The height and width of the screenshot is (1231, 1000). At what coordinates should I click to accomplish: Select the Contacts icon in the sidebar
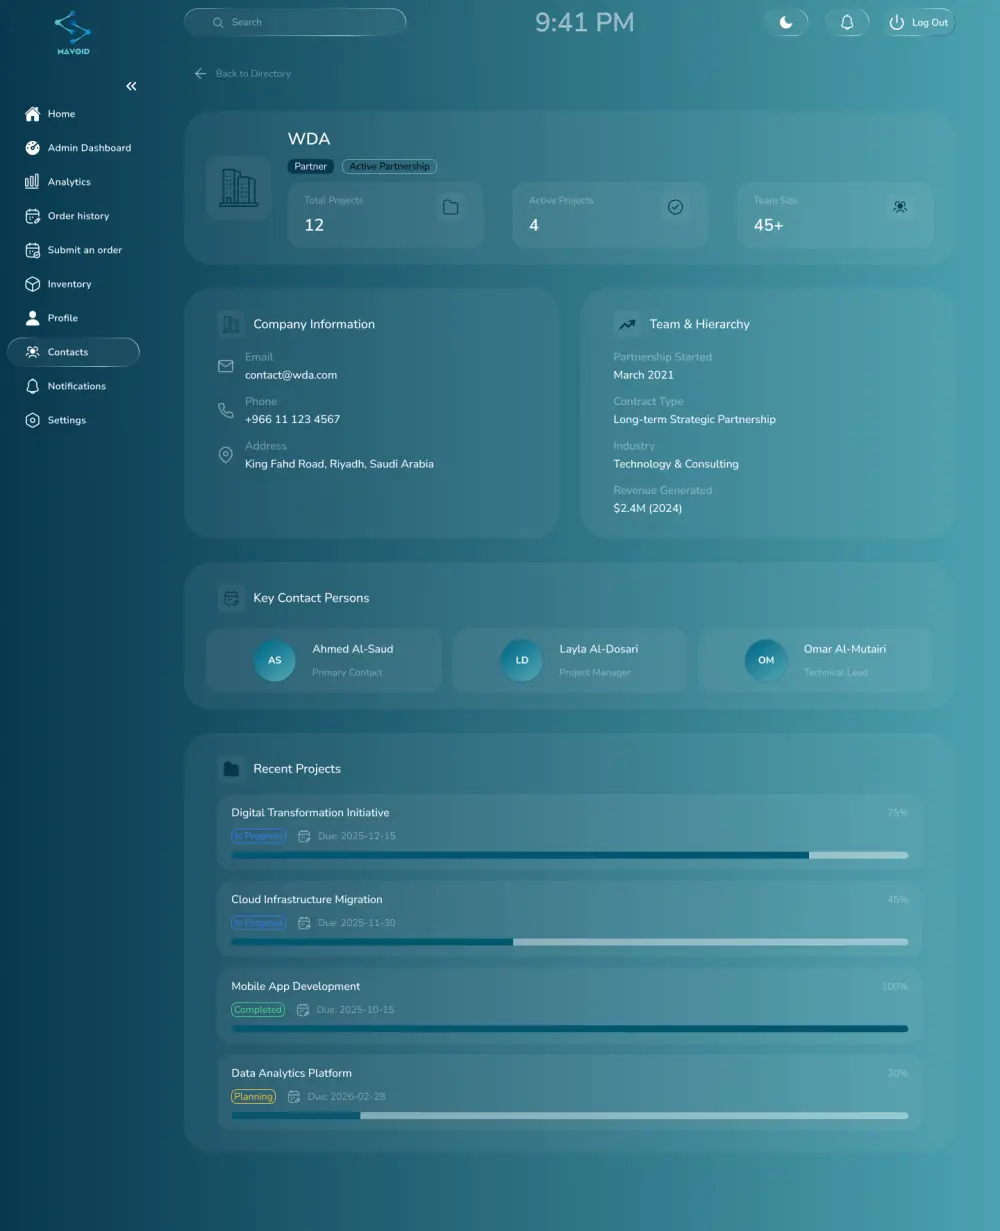[31, 351]
